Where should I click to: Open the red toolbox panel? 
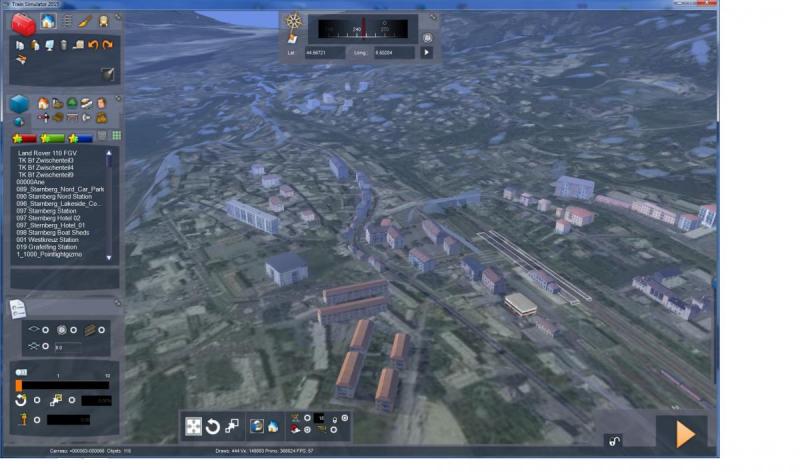23,23
